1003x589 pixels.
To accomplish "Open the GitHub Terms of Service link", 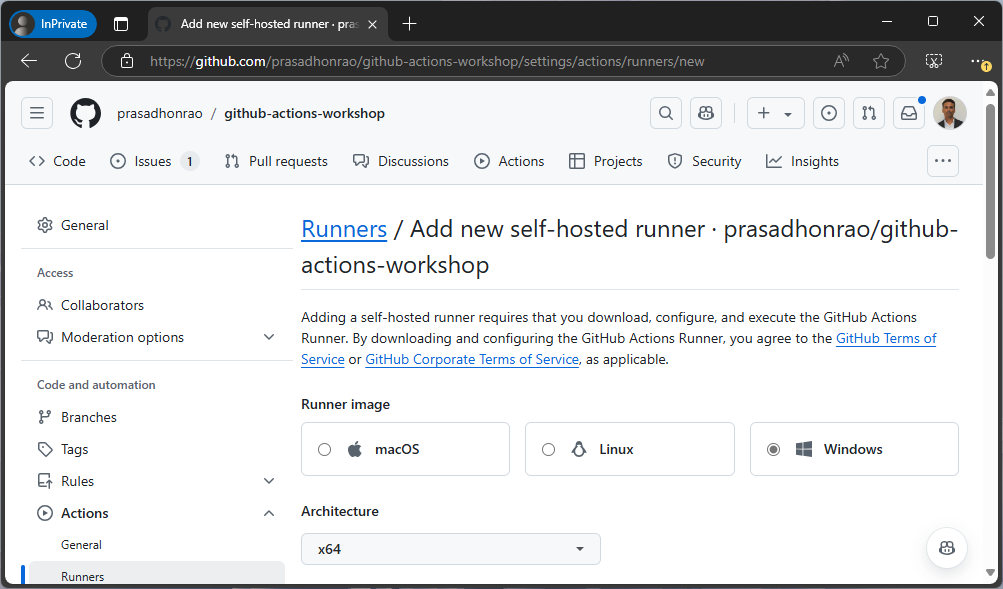I will tap(886, 338).
